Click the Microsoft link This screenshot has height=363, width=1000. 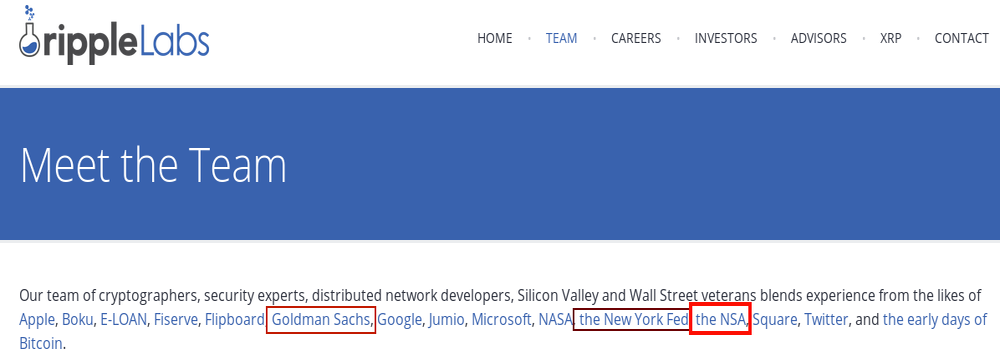501,320
